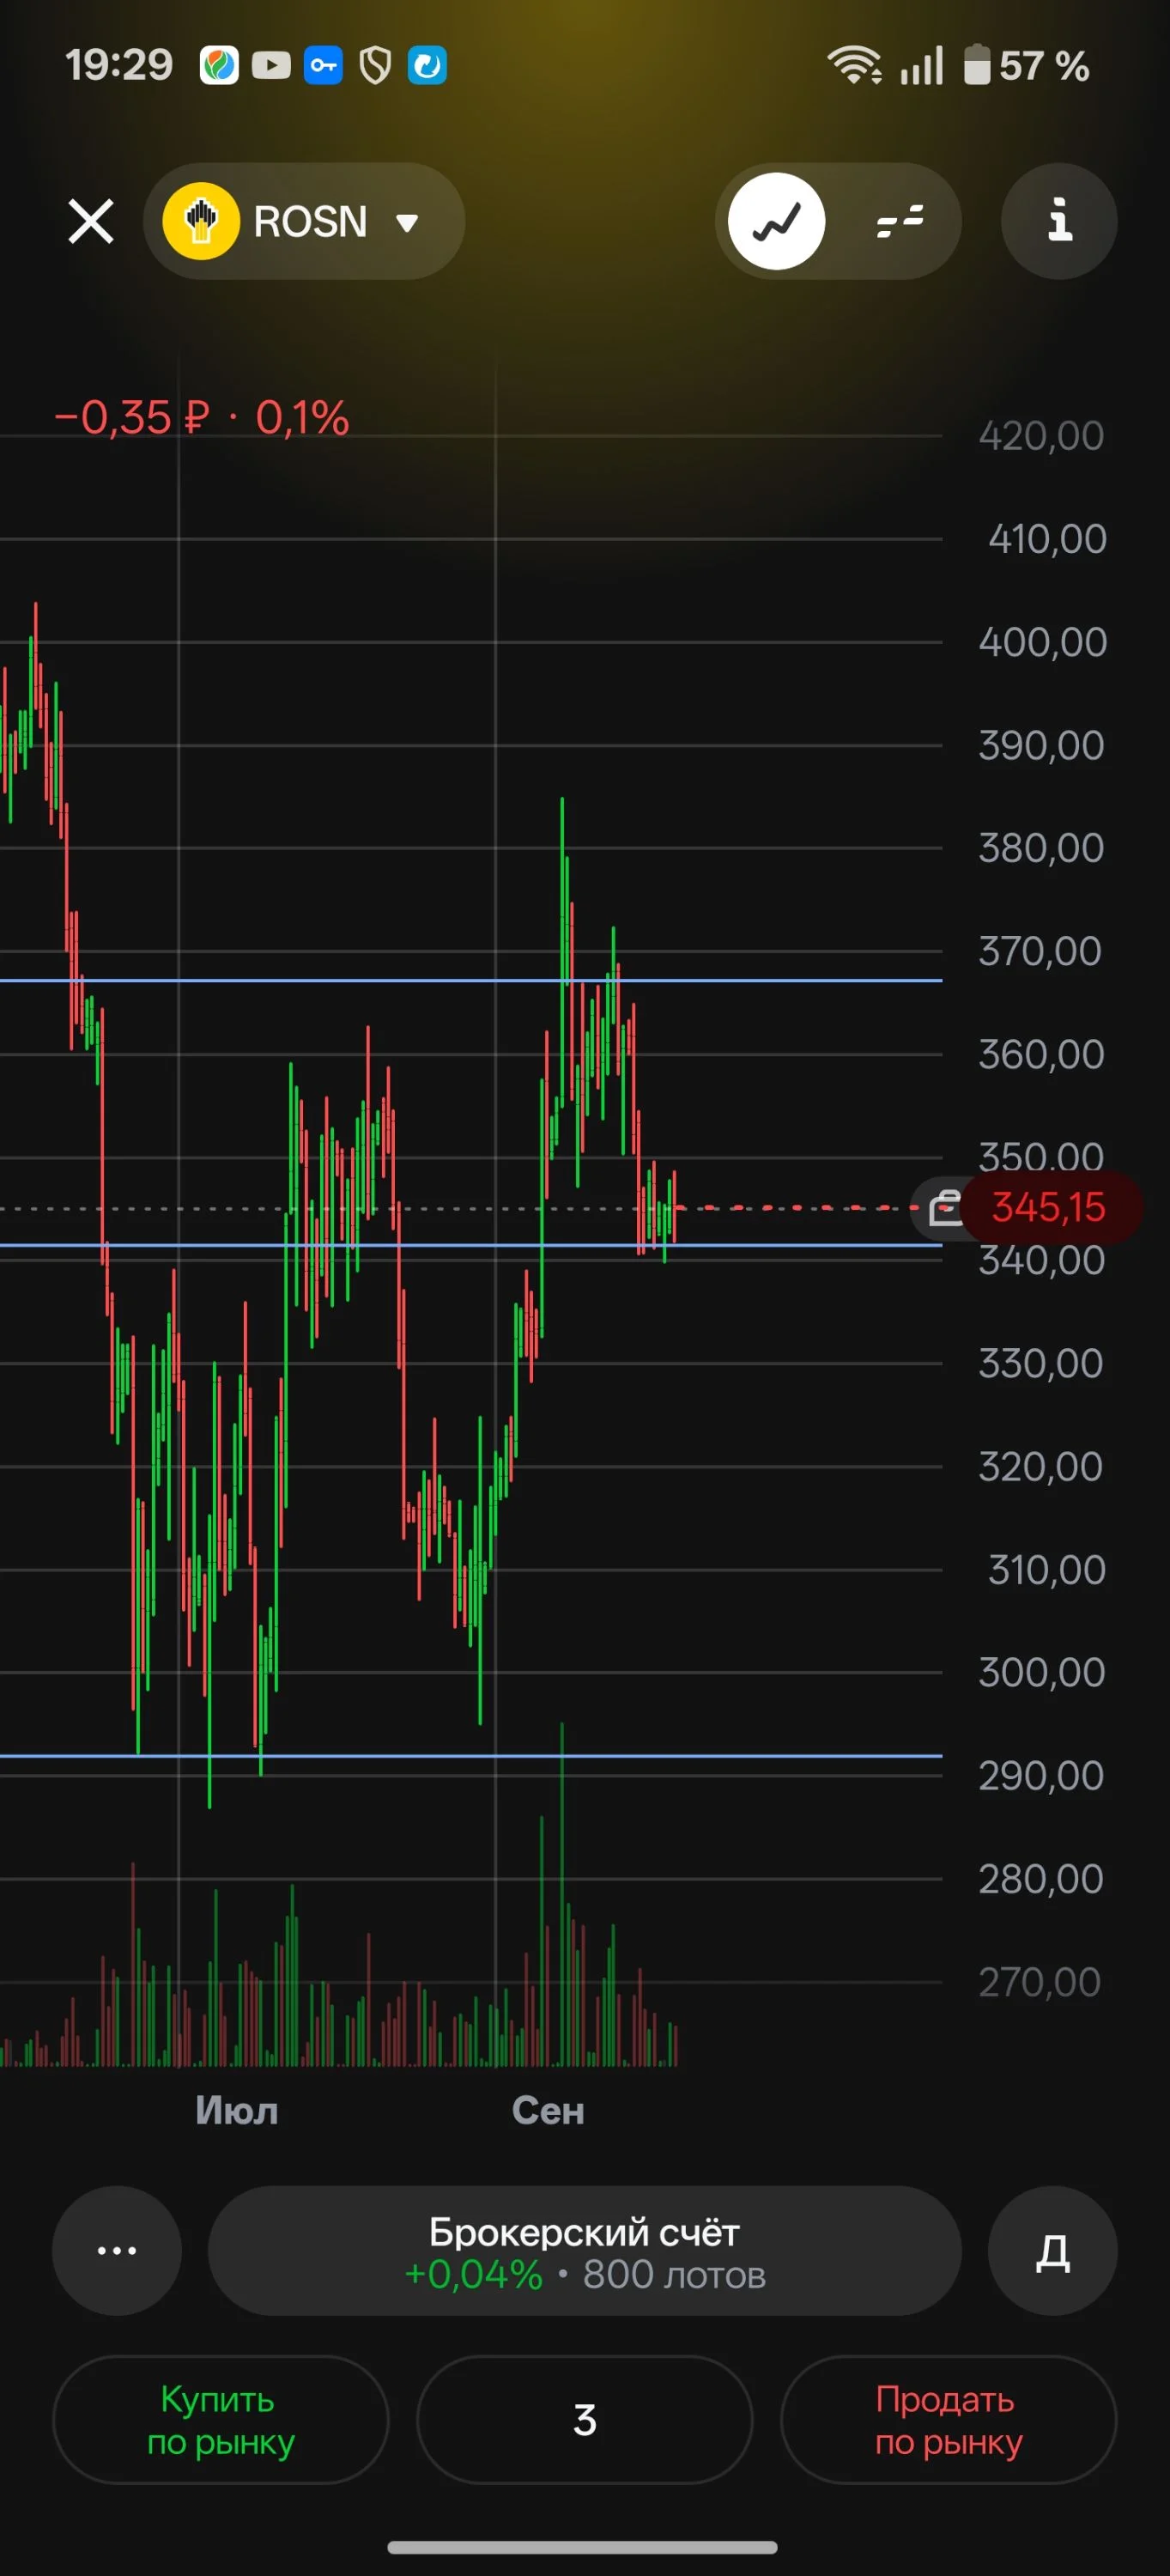
Task: Close the ROSN chart view
Action: pos(91,221)
